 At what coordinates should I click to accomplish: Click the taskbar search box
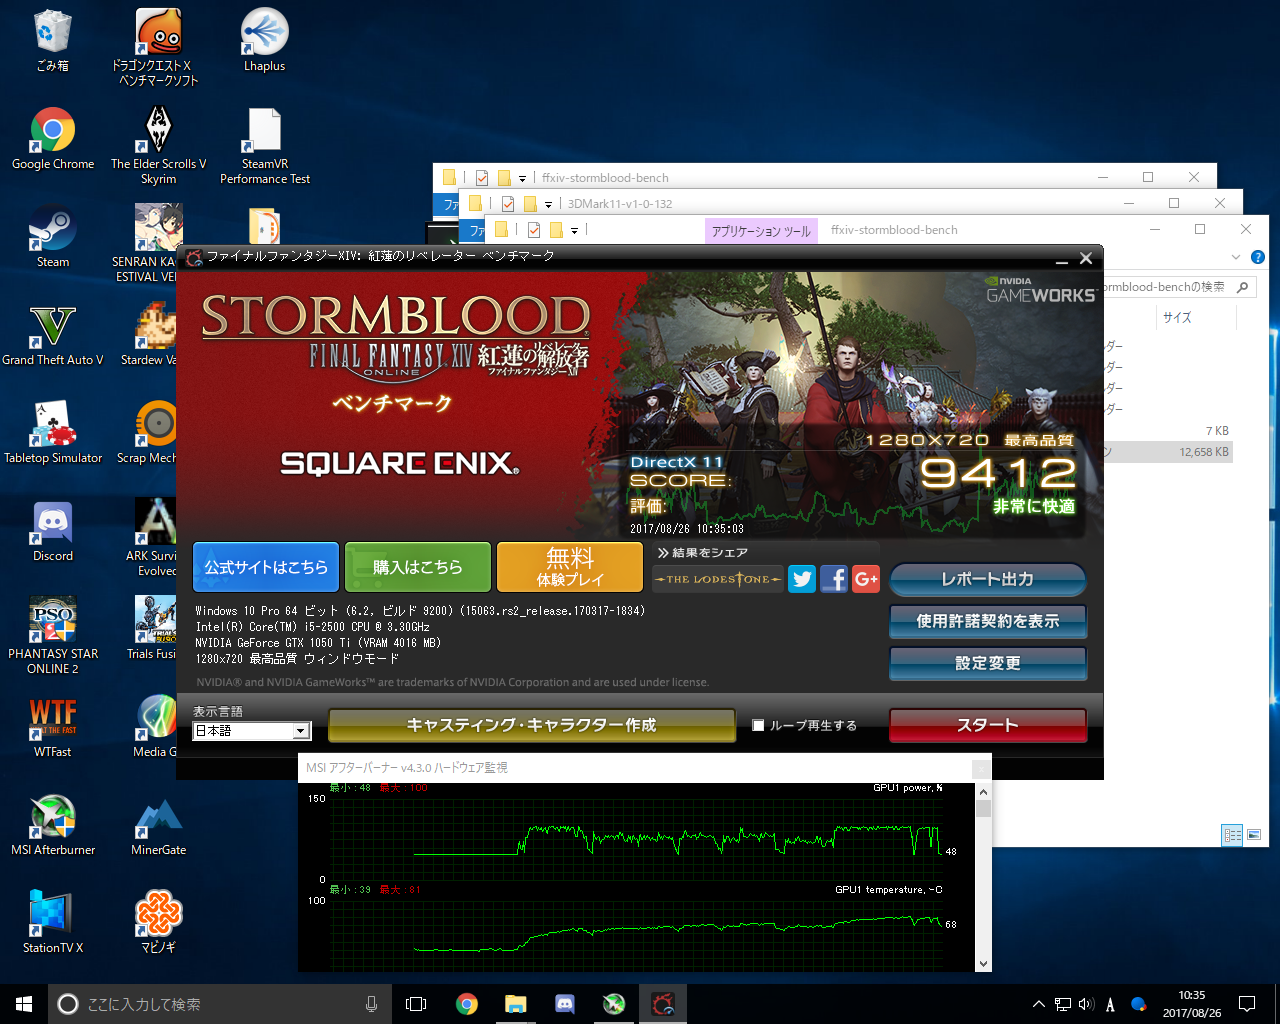(x=218, y=1004)
